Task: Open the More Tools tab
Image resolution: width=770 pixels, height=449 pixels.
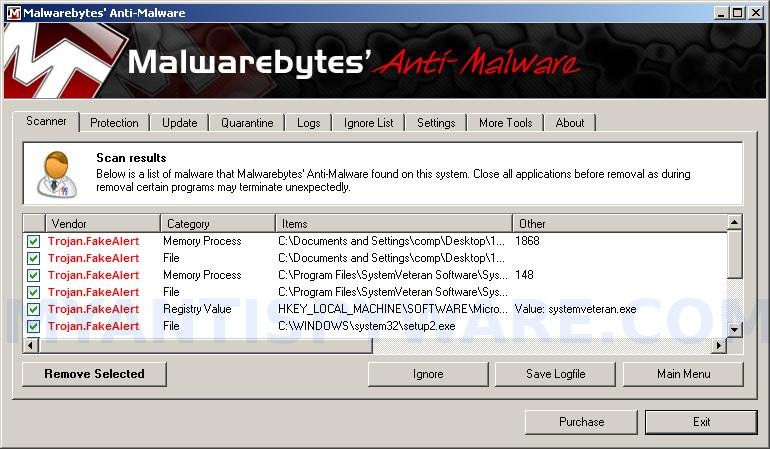Action: (x=505, y=123)
